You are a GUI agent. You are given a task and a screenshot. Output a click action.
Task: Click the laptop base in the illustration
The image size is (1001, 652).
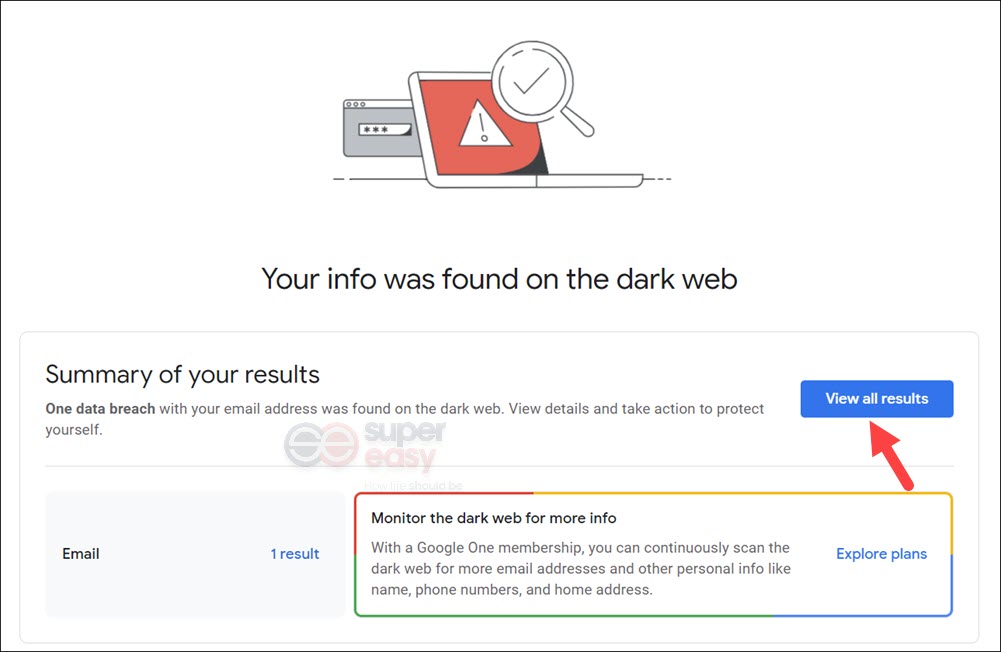click(x=535, y=181)
